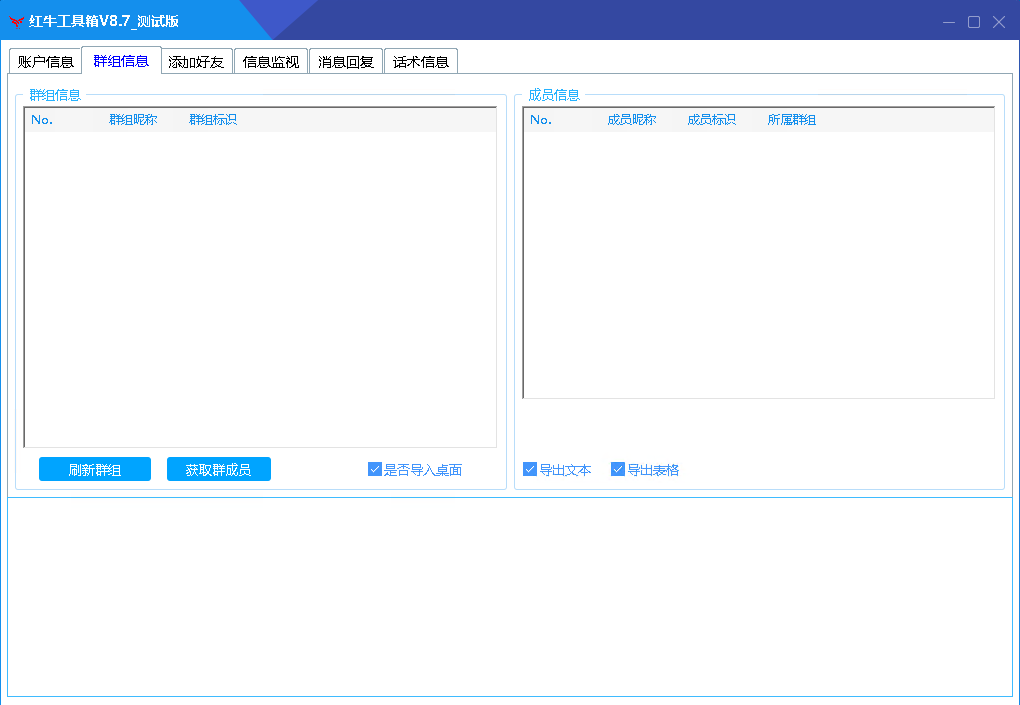Toggle the 导出文本 checkbox
1020x705 pixels.
pyautogui.click(x=530, y=469)
